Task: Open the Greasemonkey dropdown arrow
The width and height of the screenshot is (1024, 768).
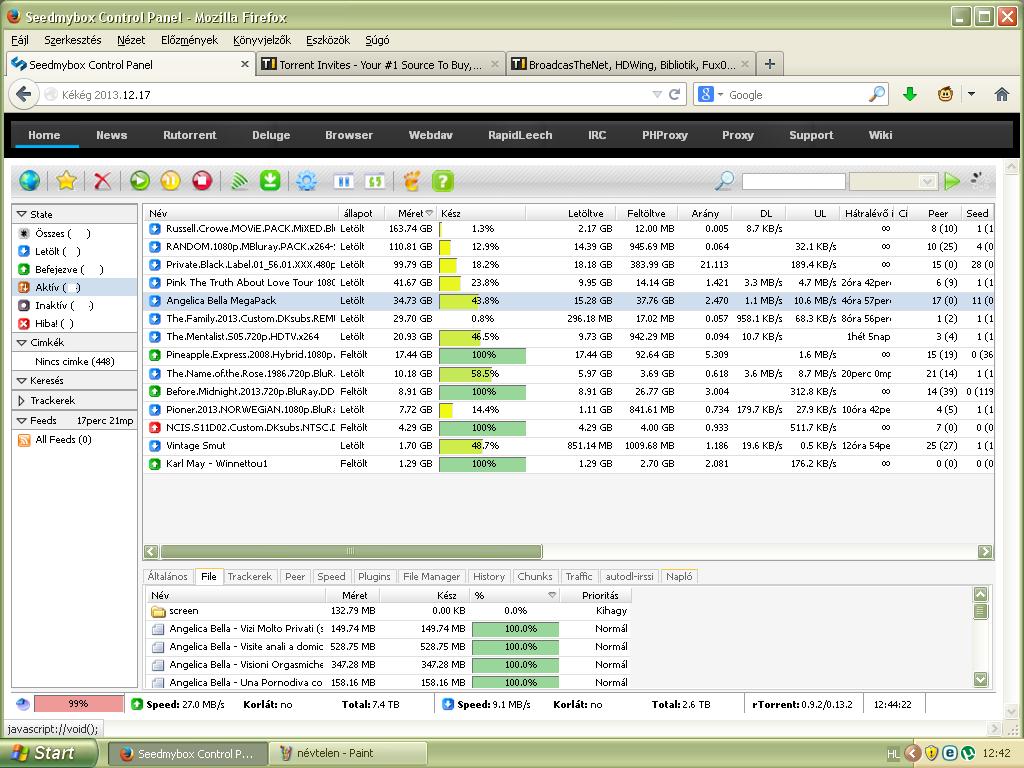Action: [x=971, y=95]
